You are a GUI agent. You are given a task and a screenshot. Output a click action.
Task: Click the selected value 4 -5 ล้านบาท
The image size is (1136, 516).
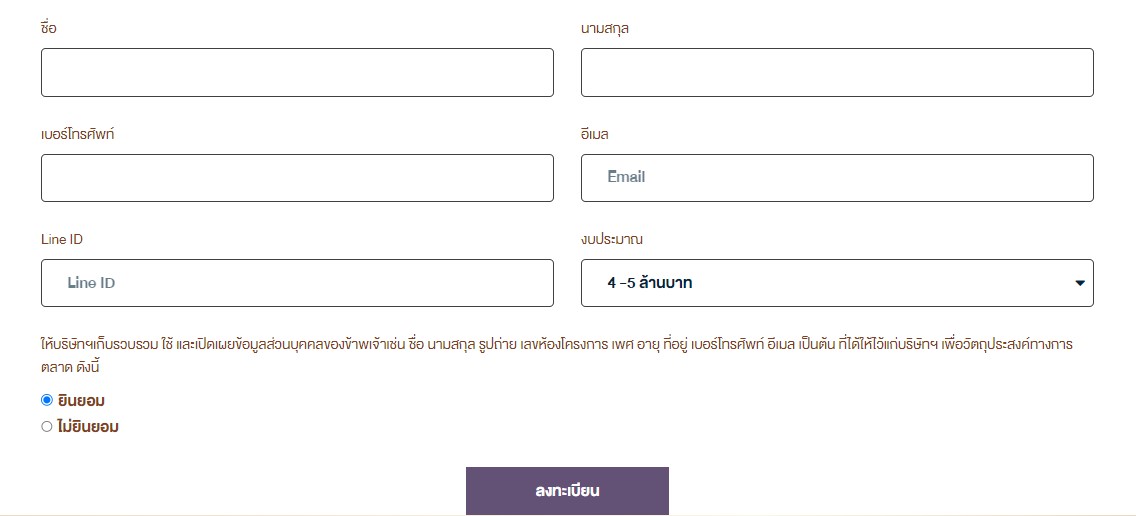[x=649, y=283]
